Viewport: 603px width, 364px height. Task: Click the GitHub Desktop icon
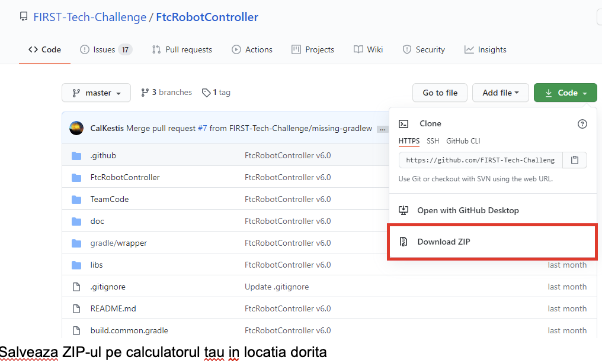pyautogui.click(x=403, y=210)
